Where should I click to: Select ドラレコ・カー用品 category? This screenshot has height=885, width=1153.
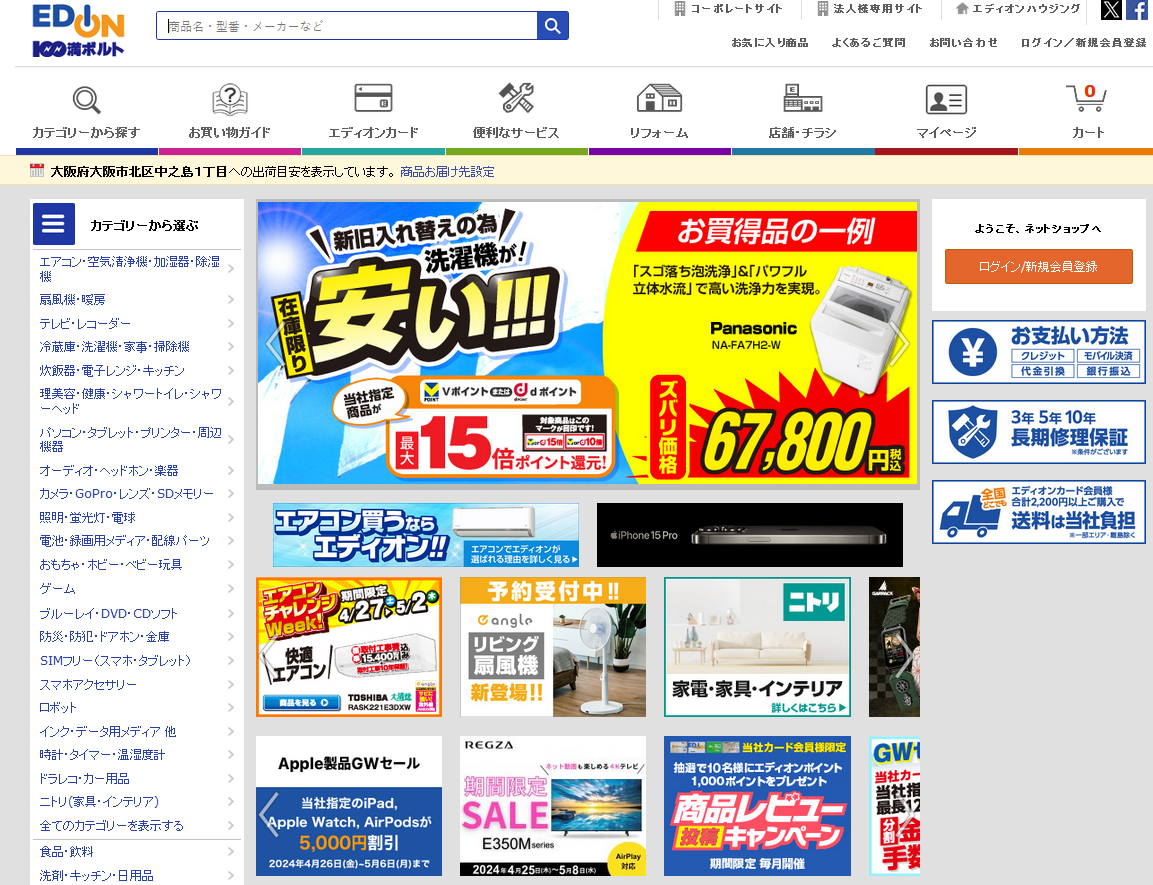pos(137,778)
